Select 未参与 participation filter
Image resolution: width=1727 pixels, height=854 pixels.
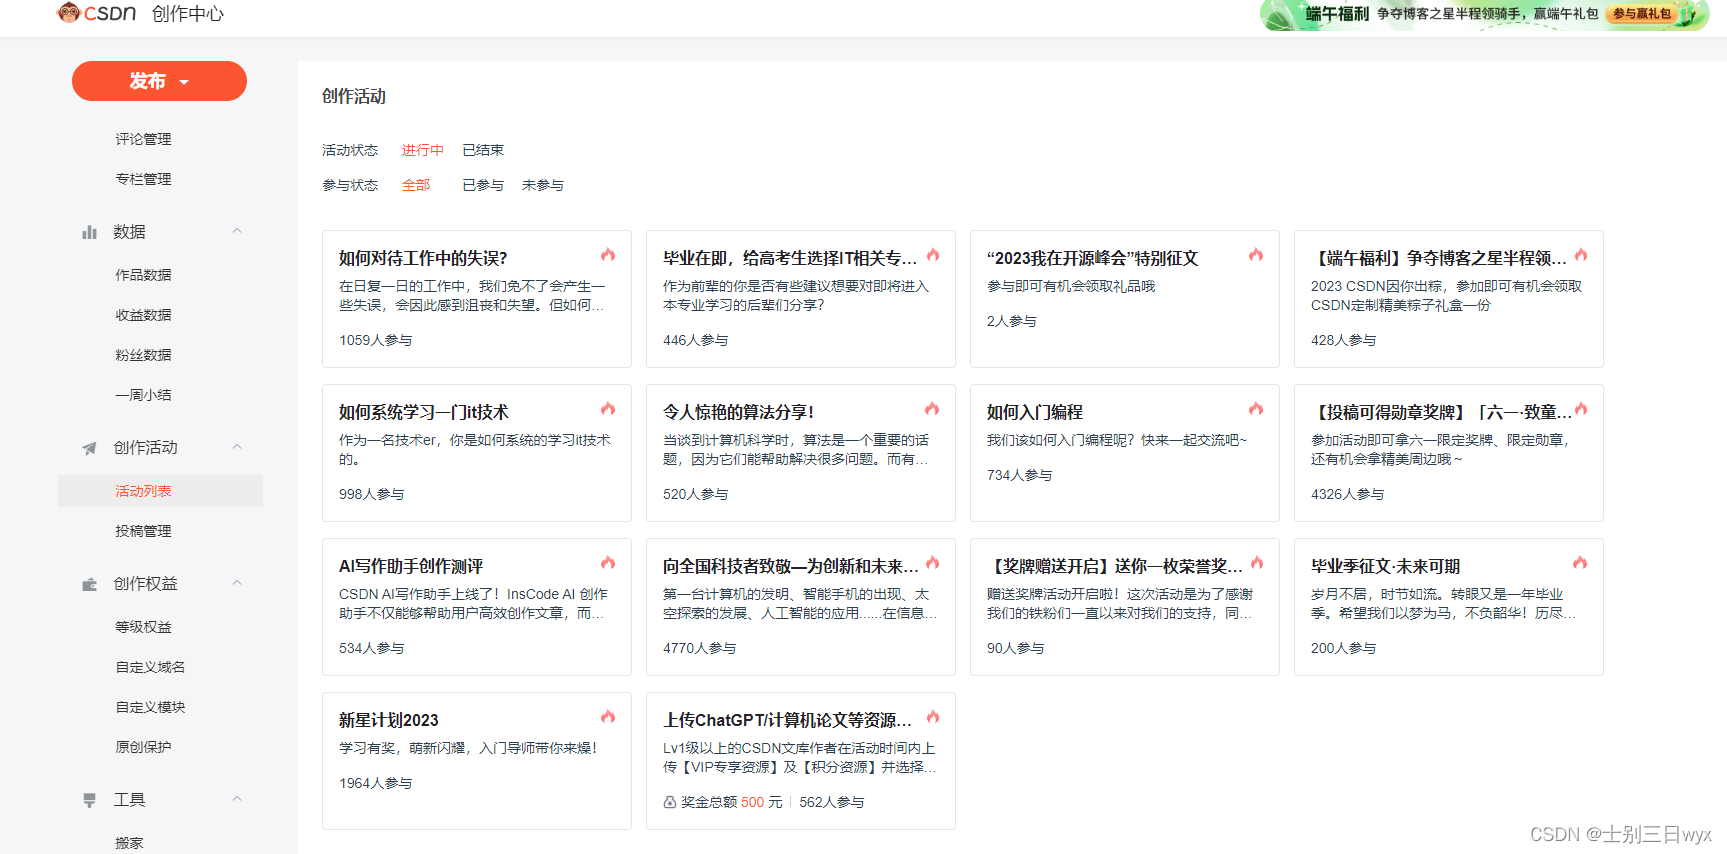pos(543,185)
